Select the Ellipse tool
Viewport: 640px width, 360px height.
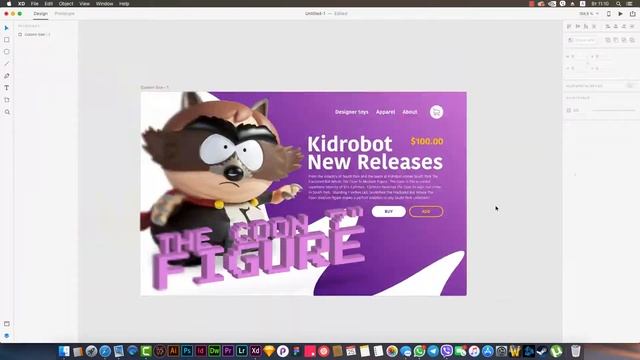point(7,52)
